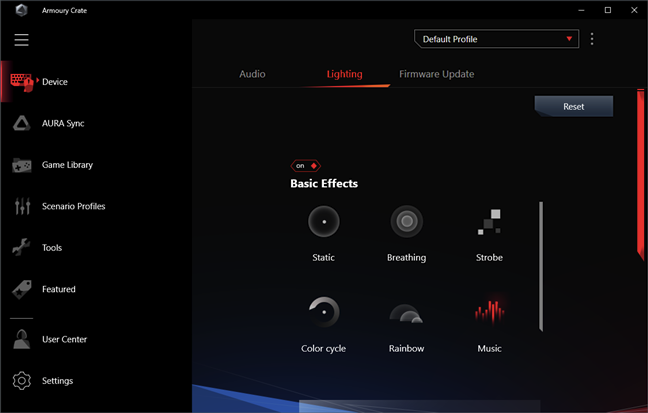
Task: Click the Breathing effect label
Action: [x=406, y=258]
